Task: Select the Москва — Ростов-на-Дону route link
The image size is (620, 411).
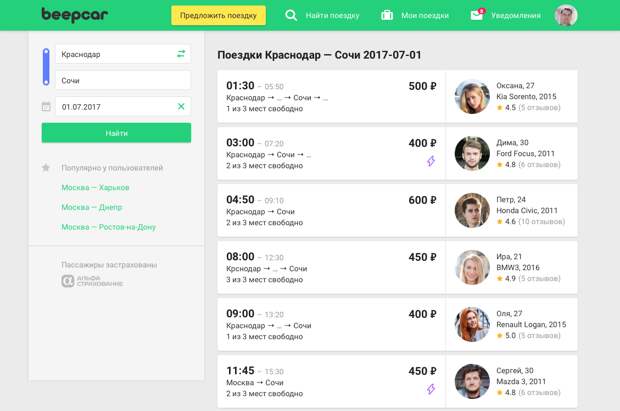Action: click(109, 227)
